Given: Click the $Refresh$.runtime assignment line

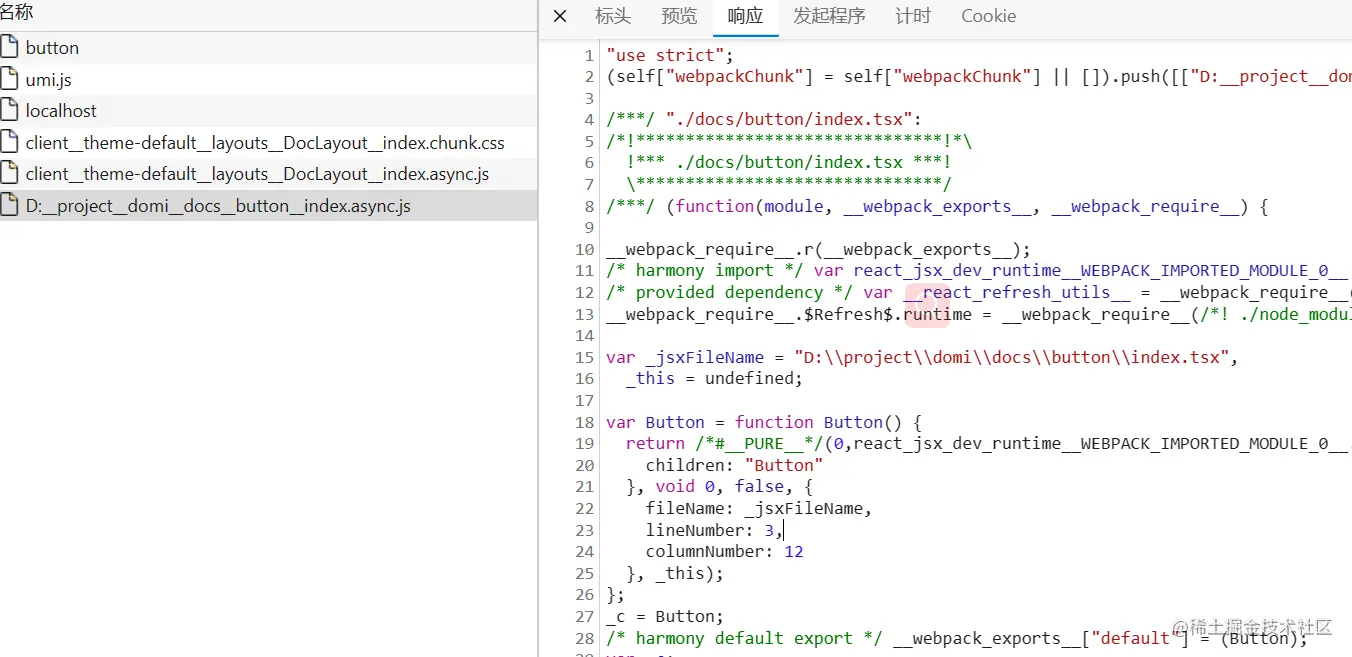Looking at the screenshot, I should pos(979,314).
